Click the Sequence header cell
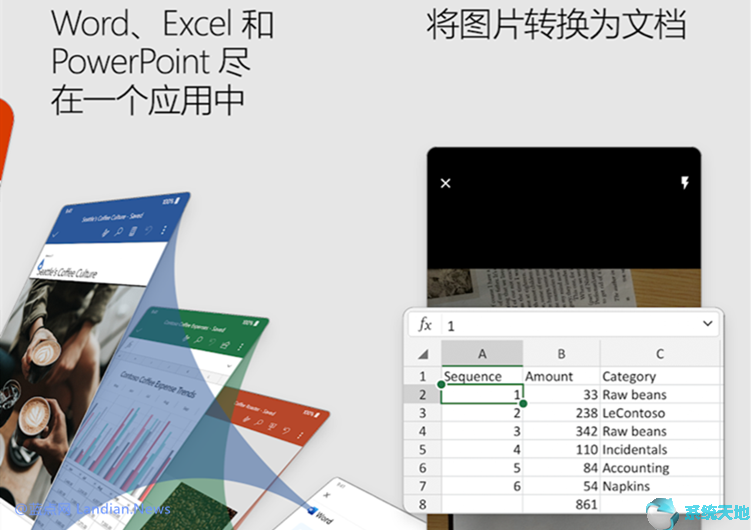 click(482, 376)
